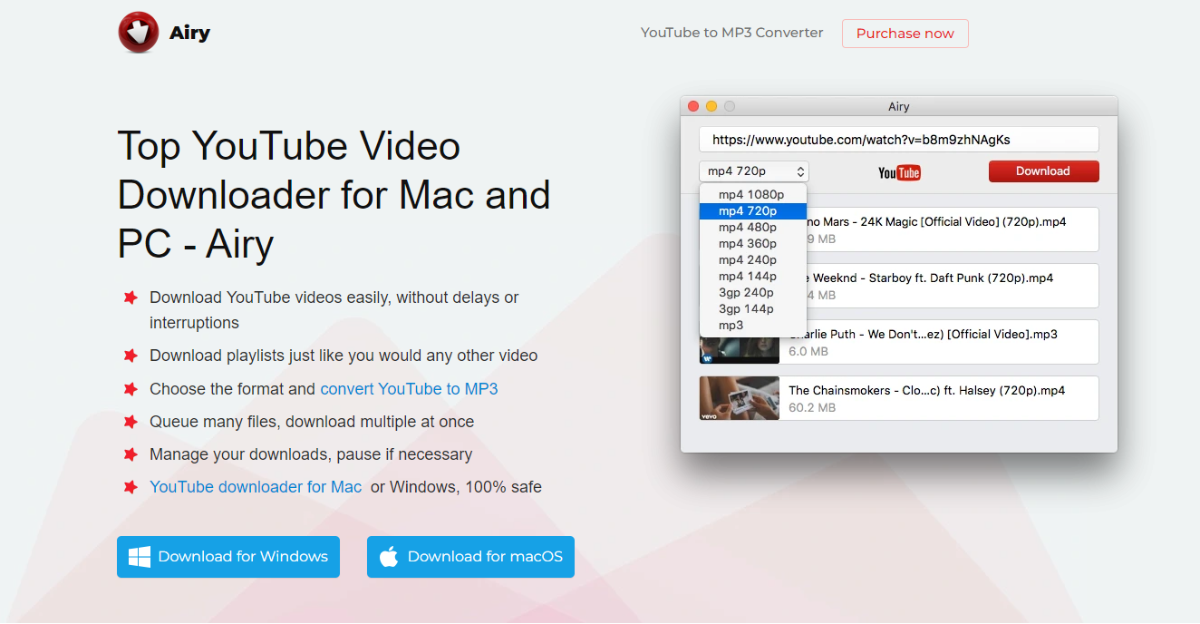Download Airy for Windows

(228, 557)
